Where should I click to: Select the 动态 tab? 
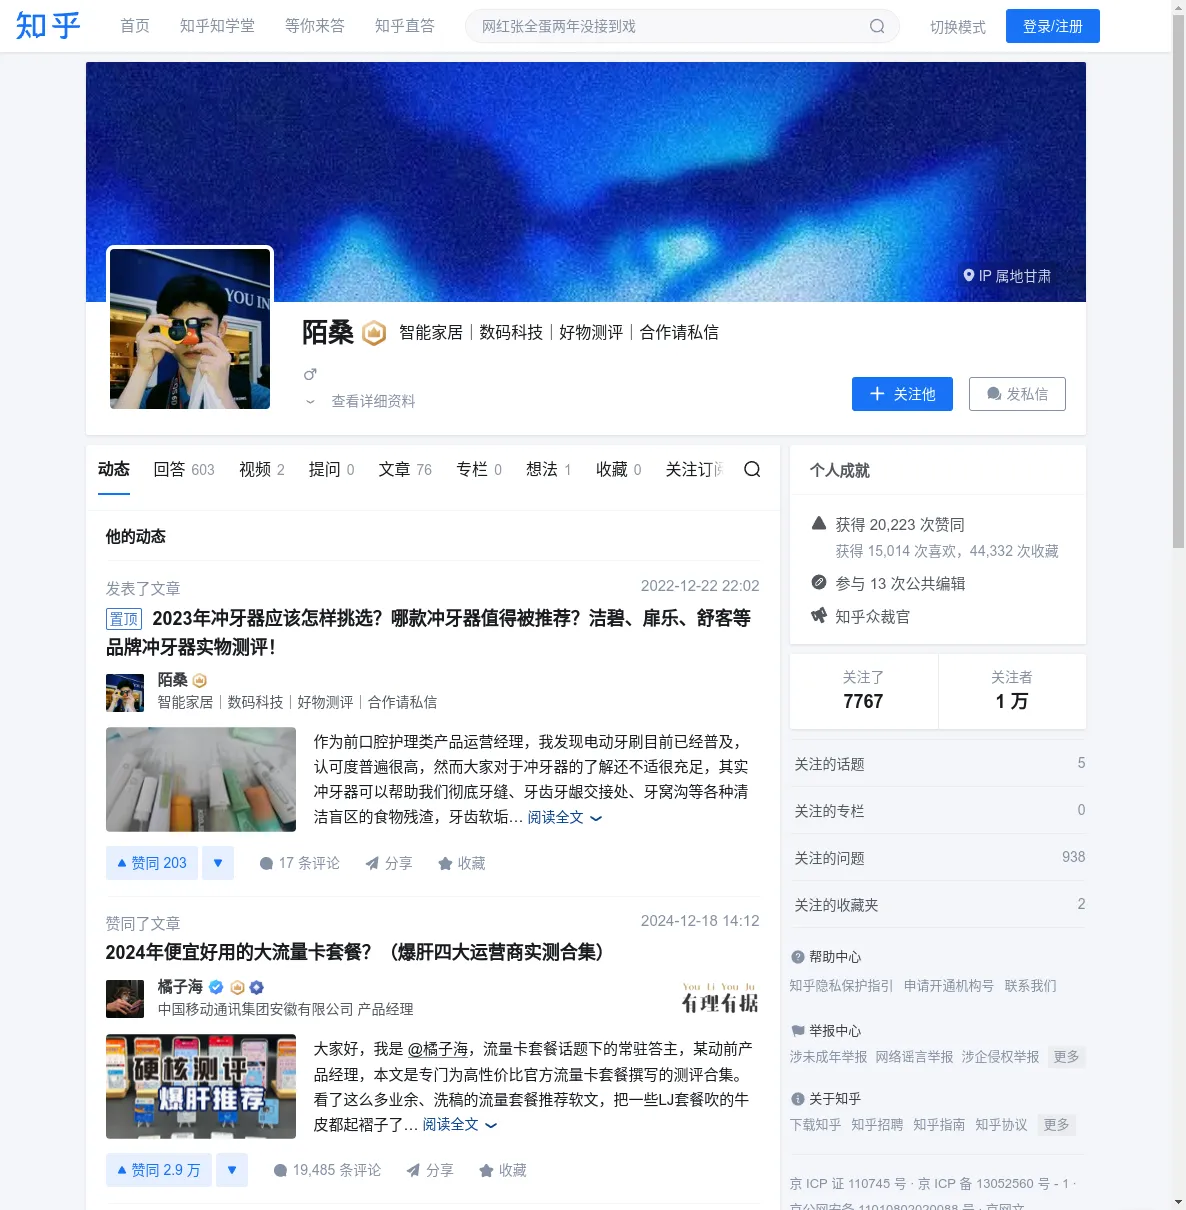(x=114, y=469)
